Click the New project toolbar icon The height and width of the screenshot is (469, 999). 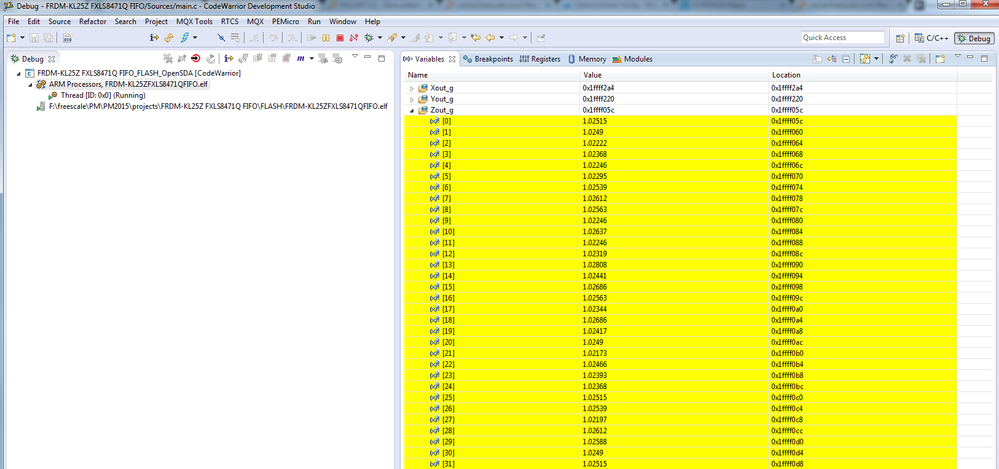[11, 38]
